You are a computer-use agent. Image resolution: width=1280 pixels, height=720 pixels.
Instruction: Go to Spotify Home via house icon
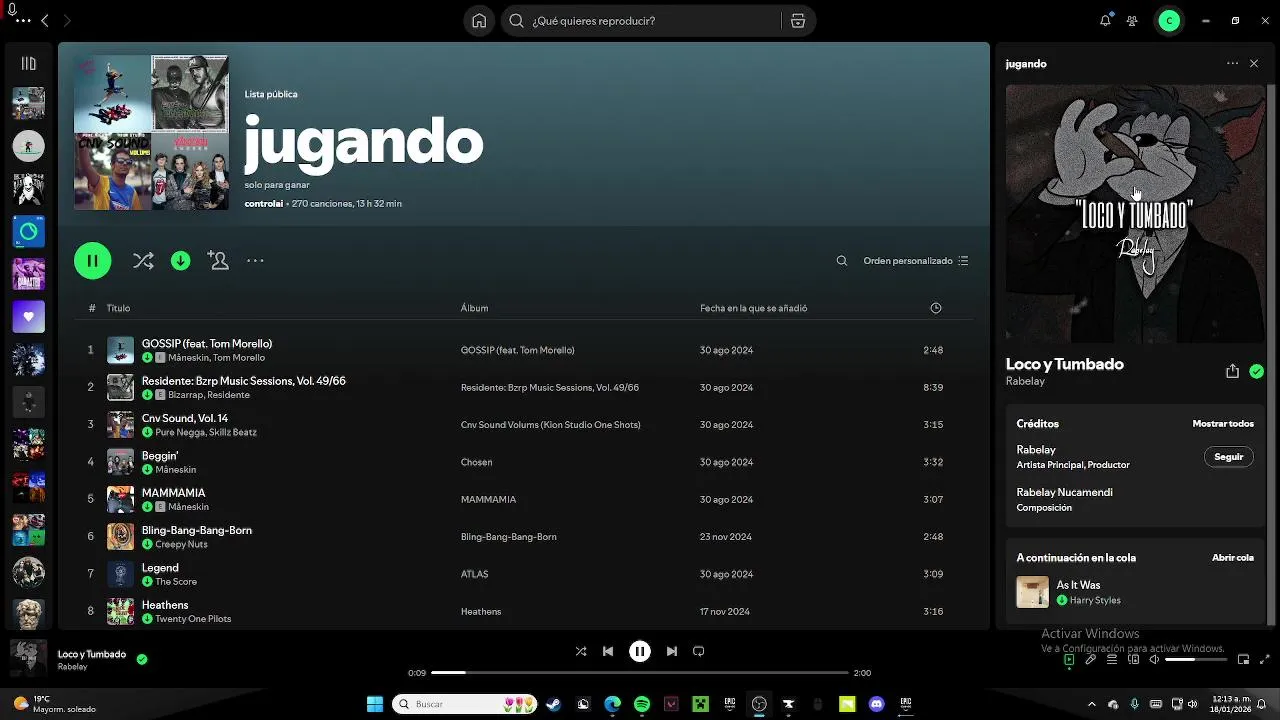479,21
